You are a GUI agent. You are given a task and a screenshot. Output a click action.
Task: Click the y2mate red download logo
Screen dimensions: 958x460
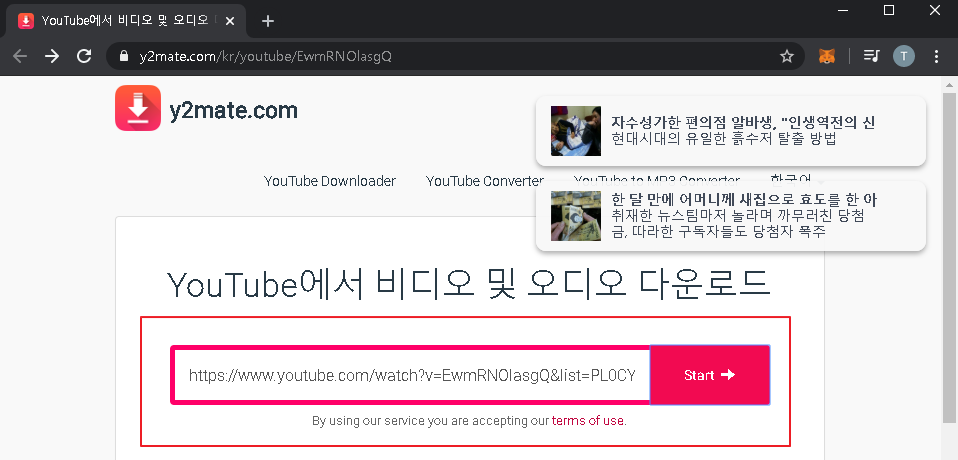pyautogui.click(x=138, y=108)
